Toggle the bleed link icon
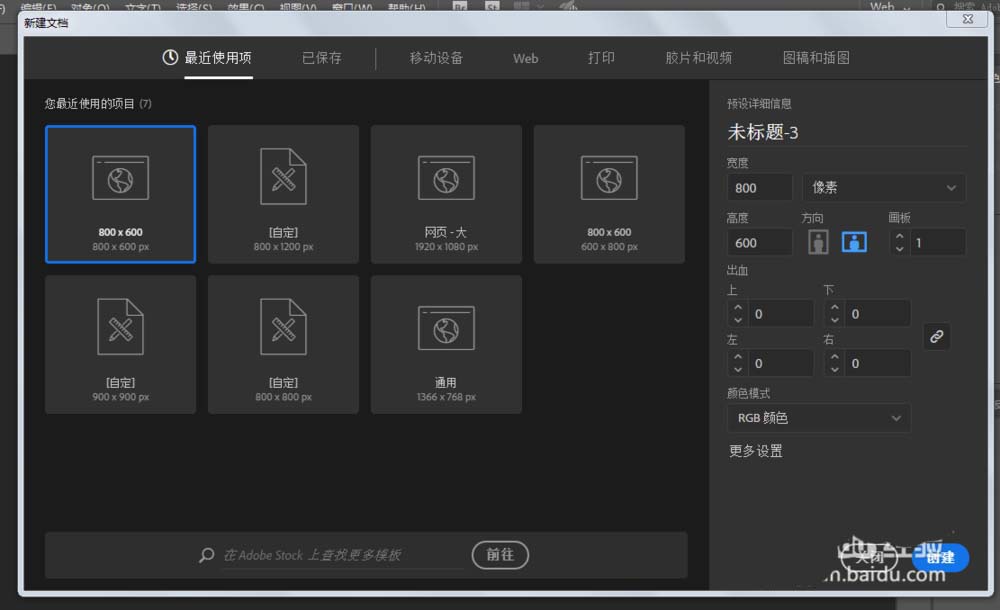This screenshot has height=610, width=1000. 936,336
